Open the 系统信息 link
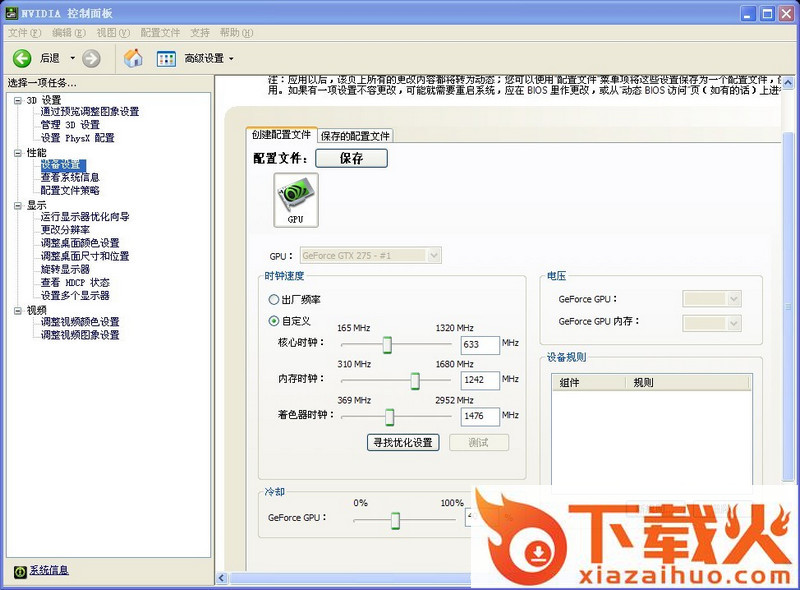Viewport: 800px width, 590px height. pos(49,571)
